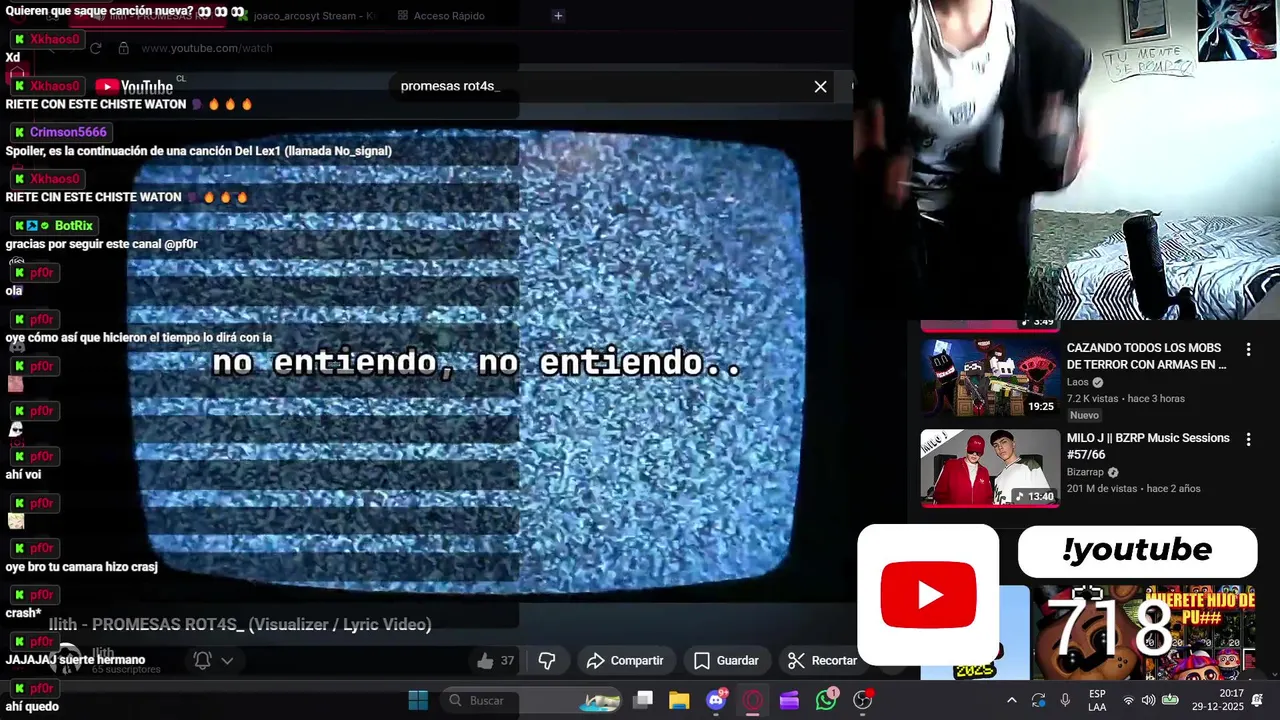Open options menu for MILO J BZRP video
The height and width of the screenshot is (720, 1280).
pos(1248,439)
